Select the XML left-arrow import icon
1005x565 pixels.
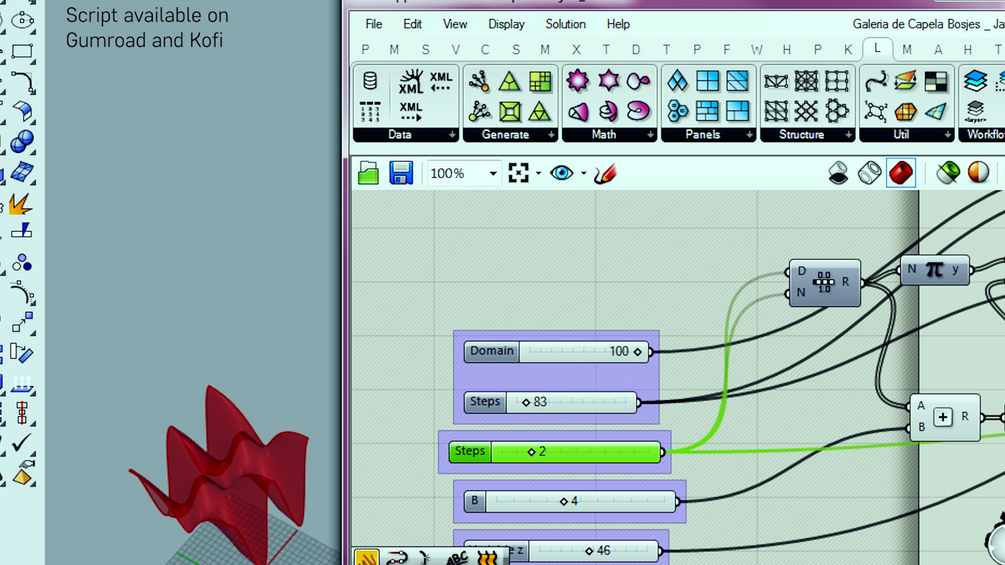pyautogui.click(x=441, y=82)
